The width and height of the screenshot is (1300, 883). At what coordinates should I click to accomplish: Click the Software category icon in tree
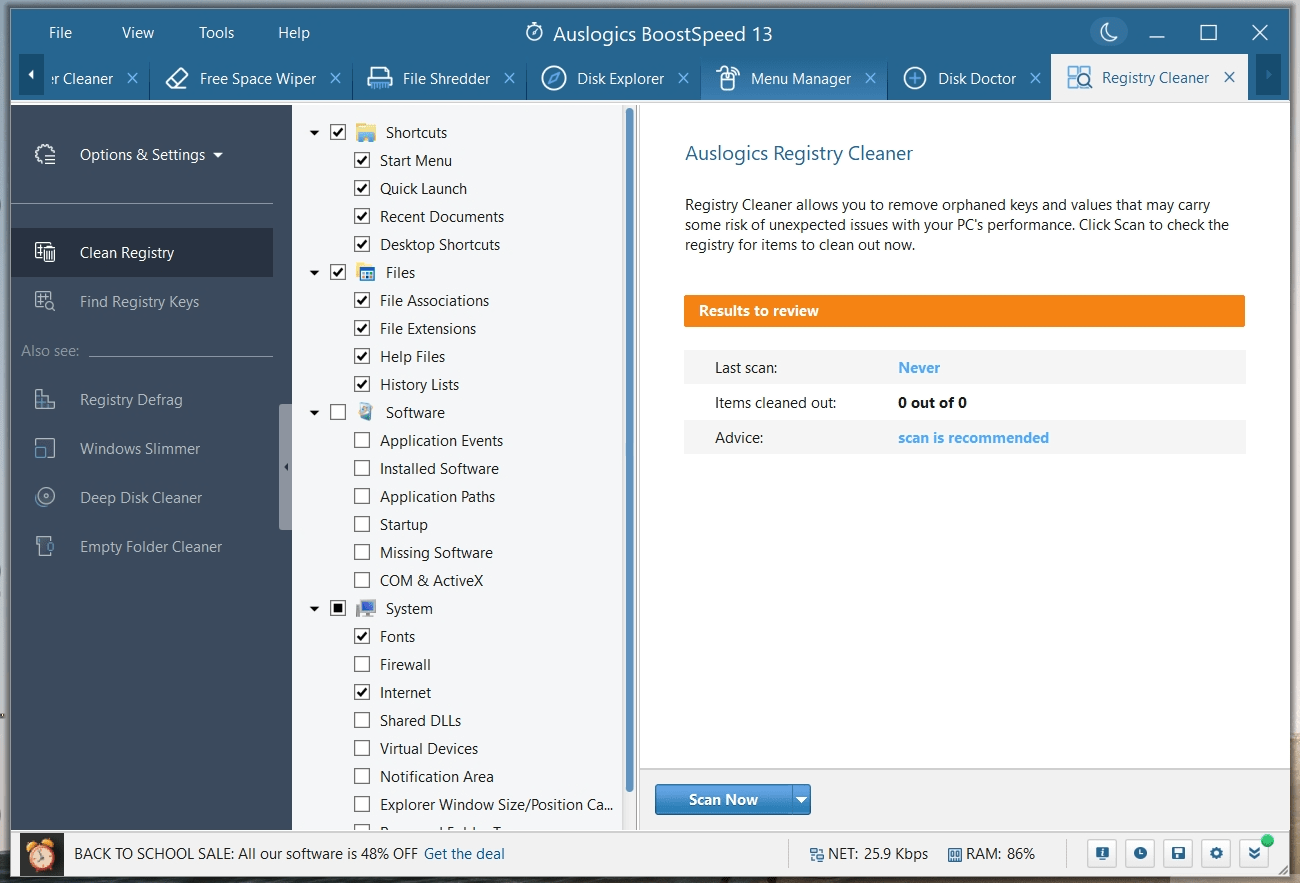(x=366, y=412)
